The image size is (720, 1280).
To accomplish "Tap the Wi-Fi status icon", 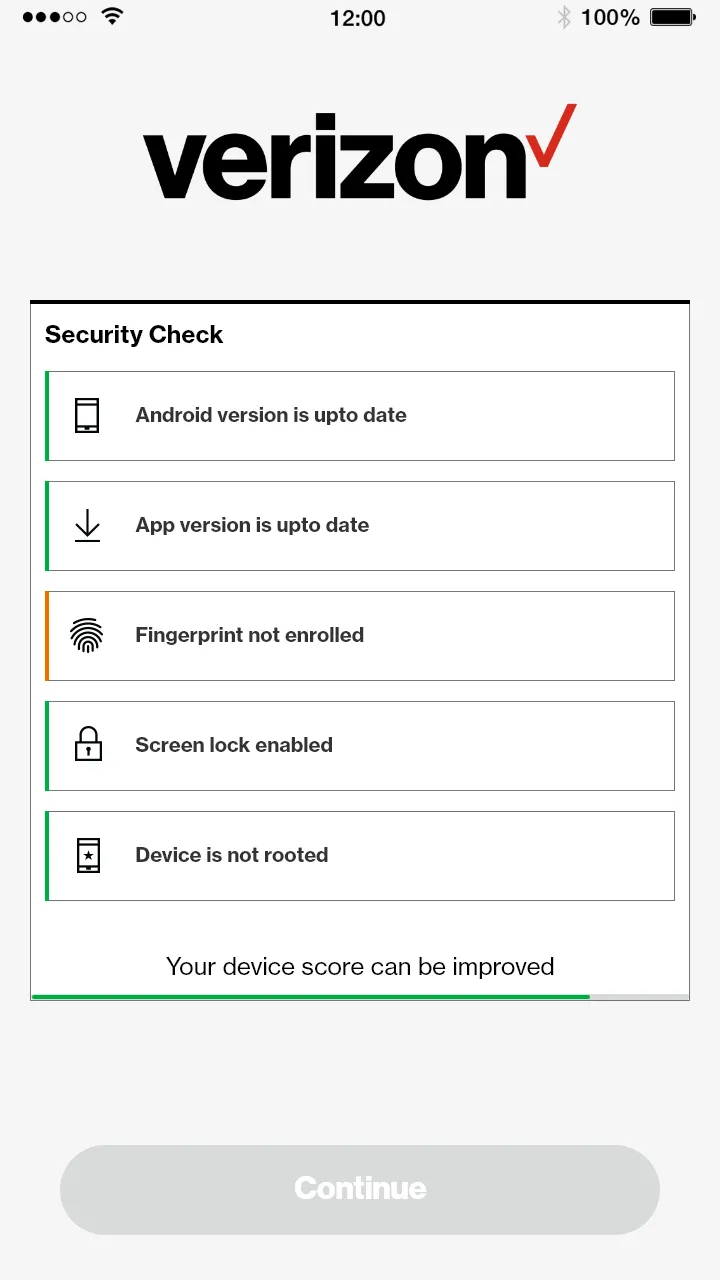I will coord(112,17).
